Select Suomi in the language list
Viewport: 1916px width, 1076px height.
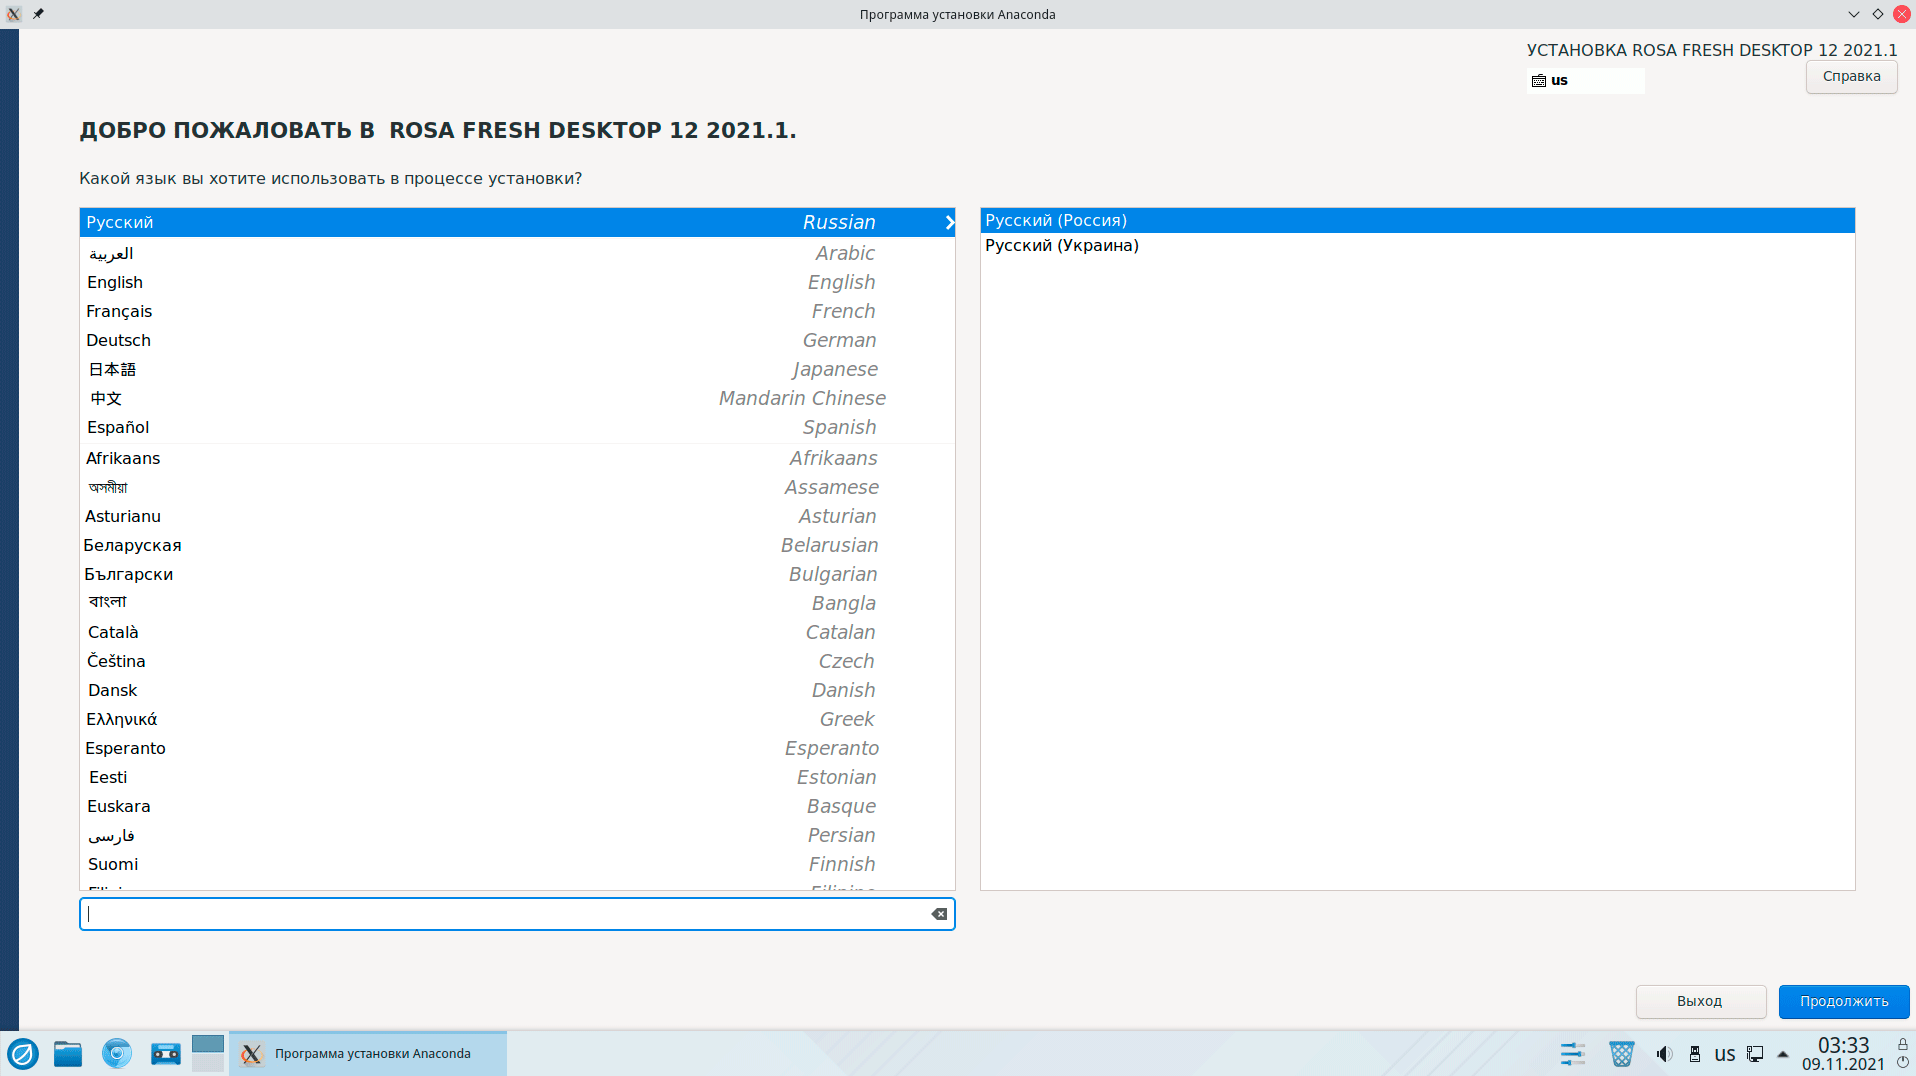517,864
